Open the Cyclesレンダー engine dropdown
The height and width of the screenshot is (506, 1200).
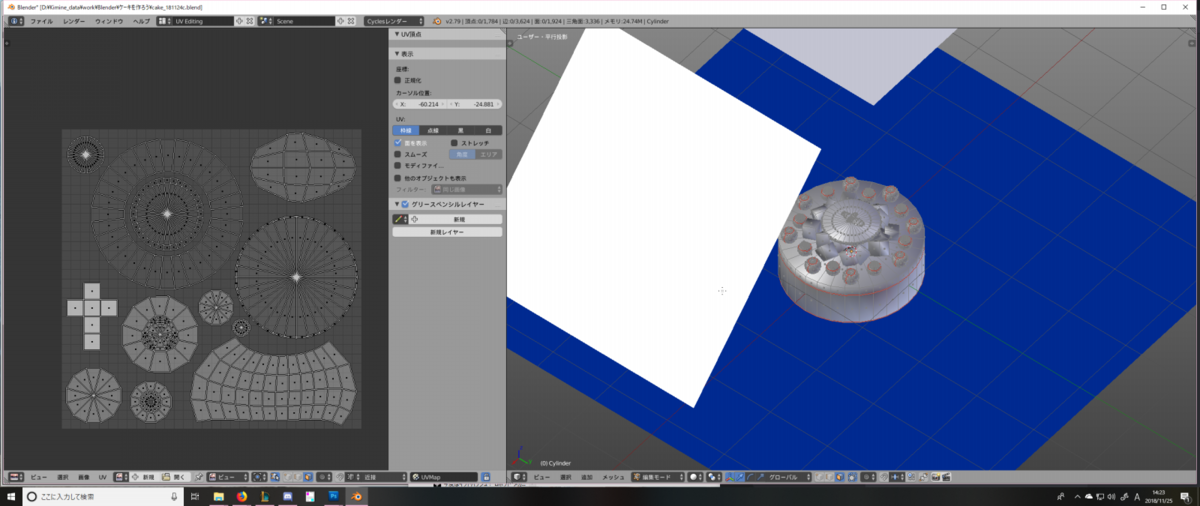coord(390,21)
